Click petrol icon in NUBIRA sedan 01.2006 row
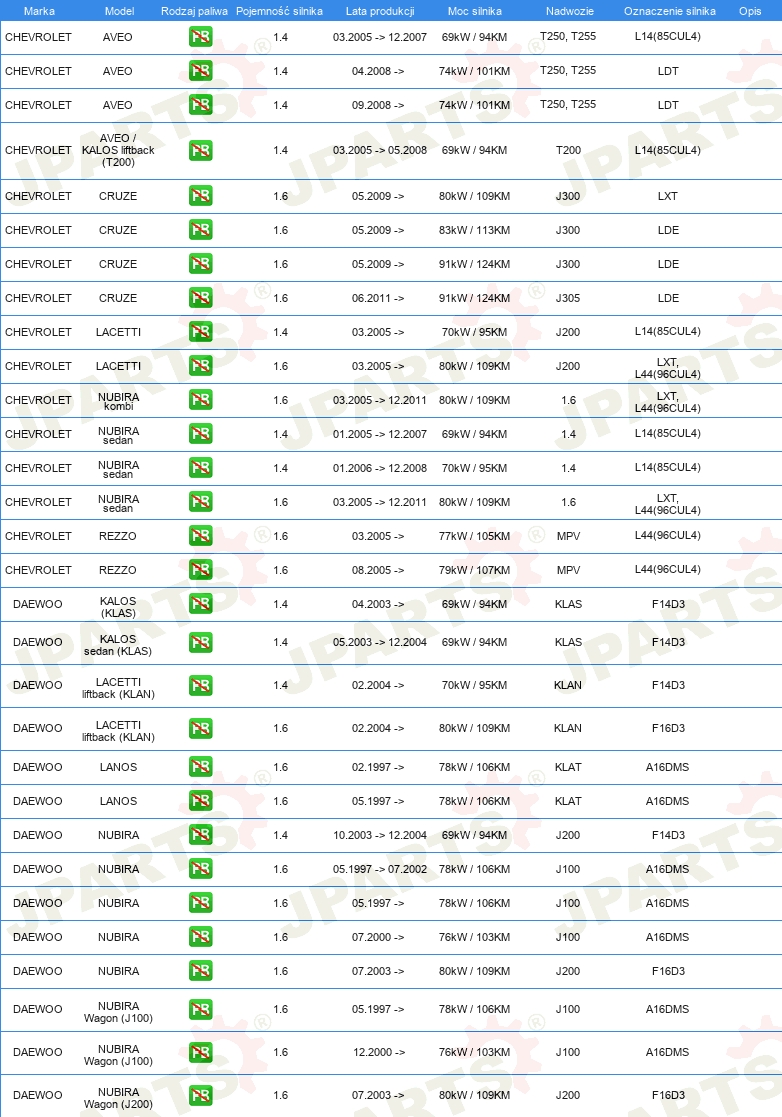This screenshot has height=1117, width=782. coord(201,468)
